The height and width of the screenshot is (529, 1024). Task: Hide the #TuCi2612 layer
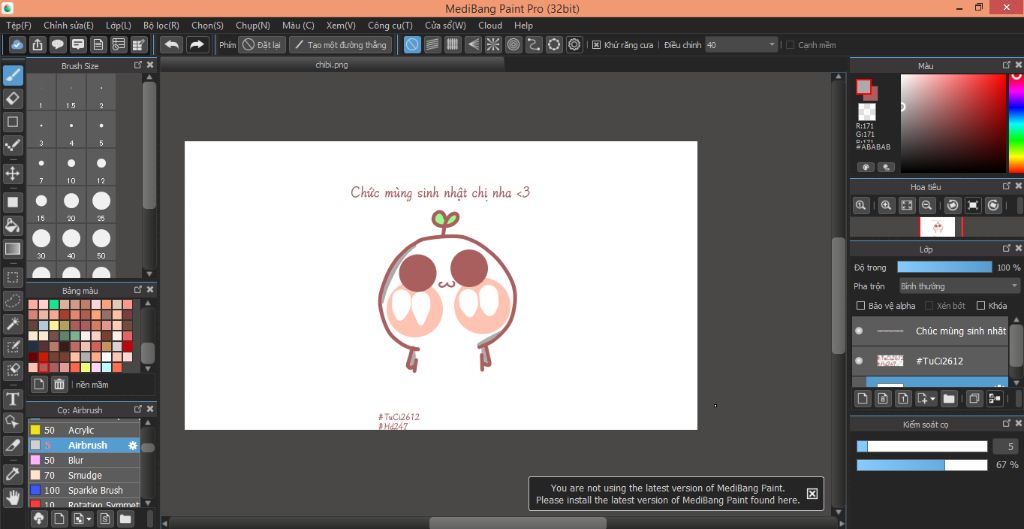point(859,361)
